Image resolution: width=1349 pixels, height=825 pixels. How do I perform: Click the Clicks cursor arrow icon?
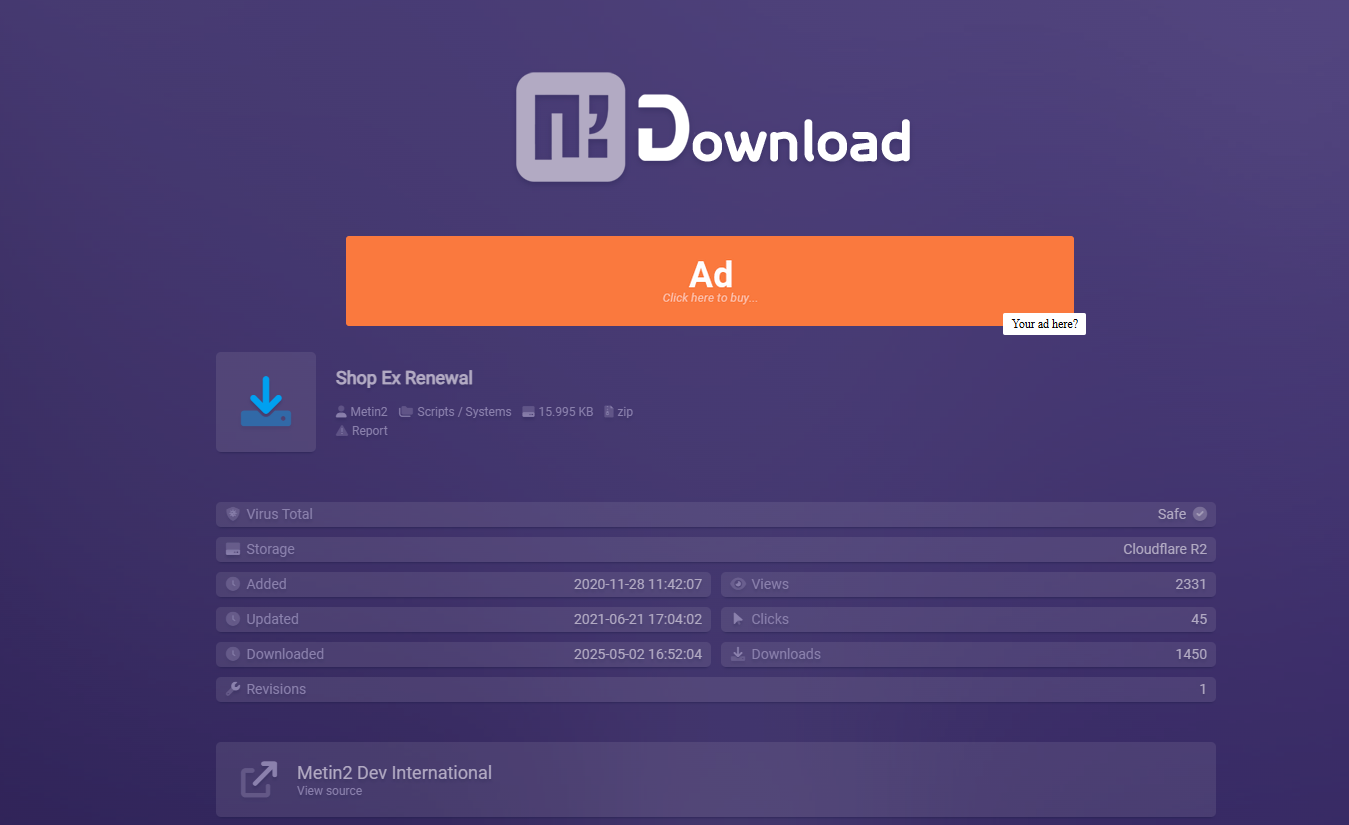738,619
